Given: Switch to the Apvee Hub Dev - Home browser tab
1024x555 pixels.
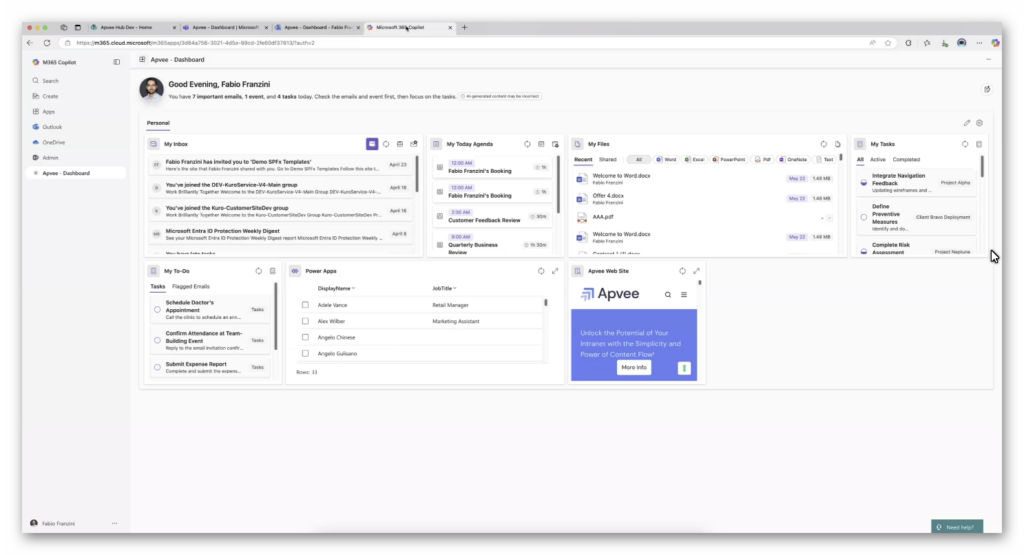Looking at the screenshot, I should [x=131, y=27].
